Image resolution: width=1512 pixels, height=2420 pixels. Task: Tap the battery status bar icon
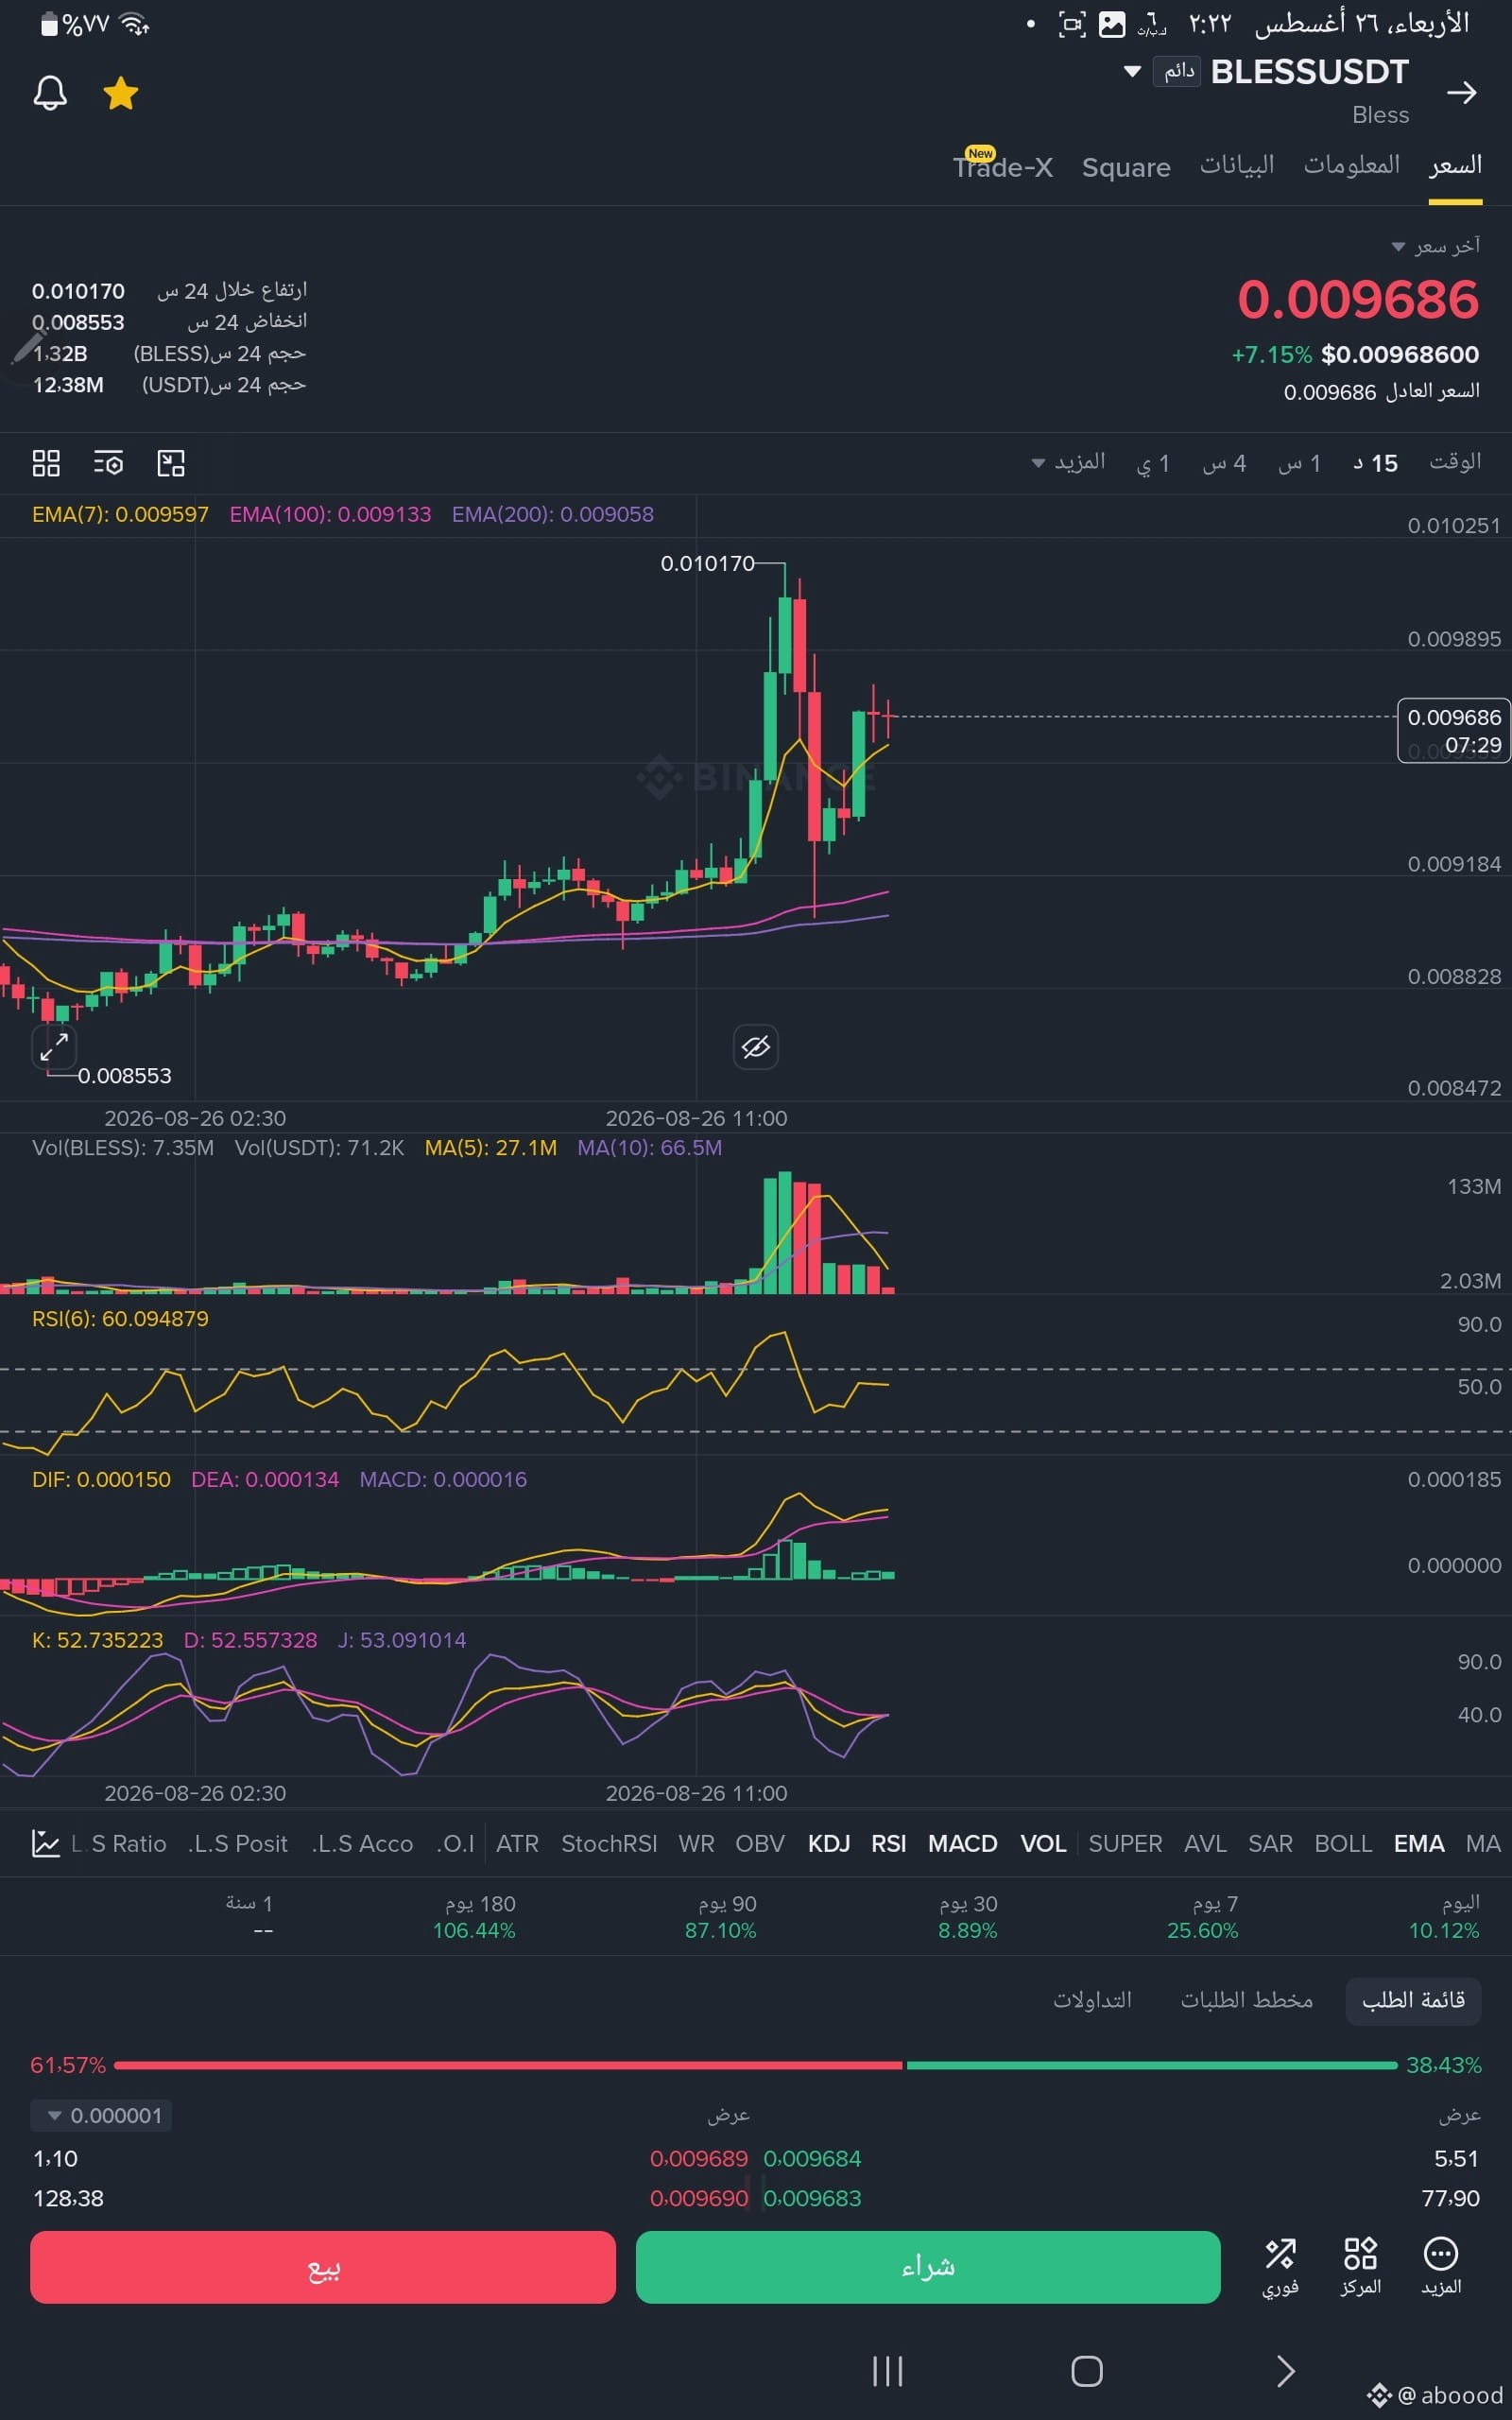point(49,24)
